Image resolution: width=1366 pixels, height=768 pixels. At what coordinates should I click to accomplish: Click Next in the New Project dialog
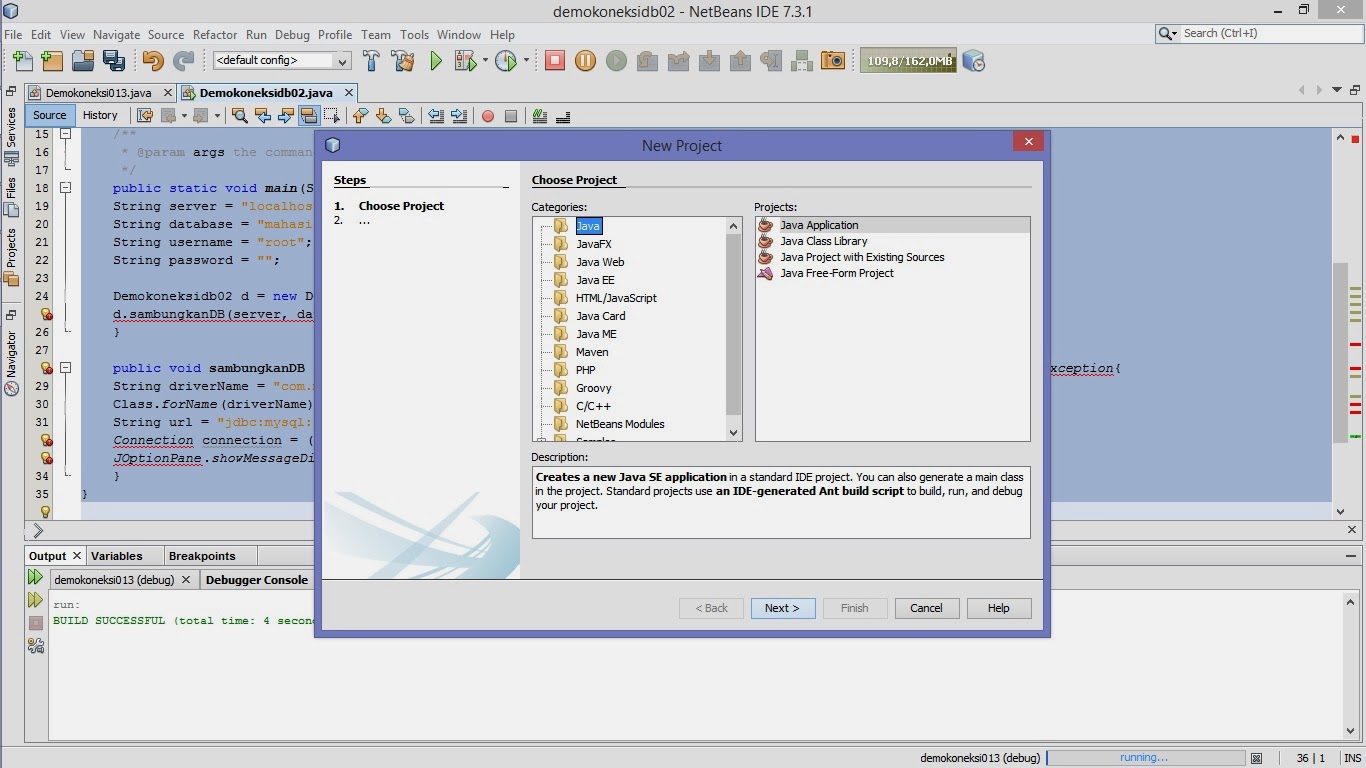tap(782, 608)
